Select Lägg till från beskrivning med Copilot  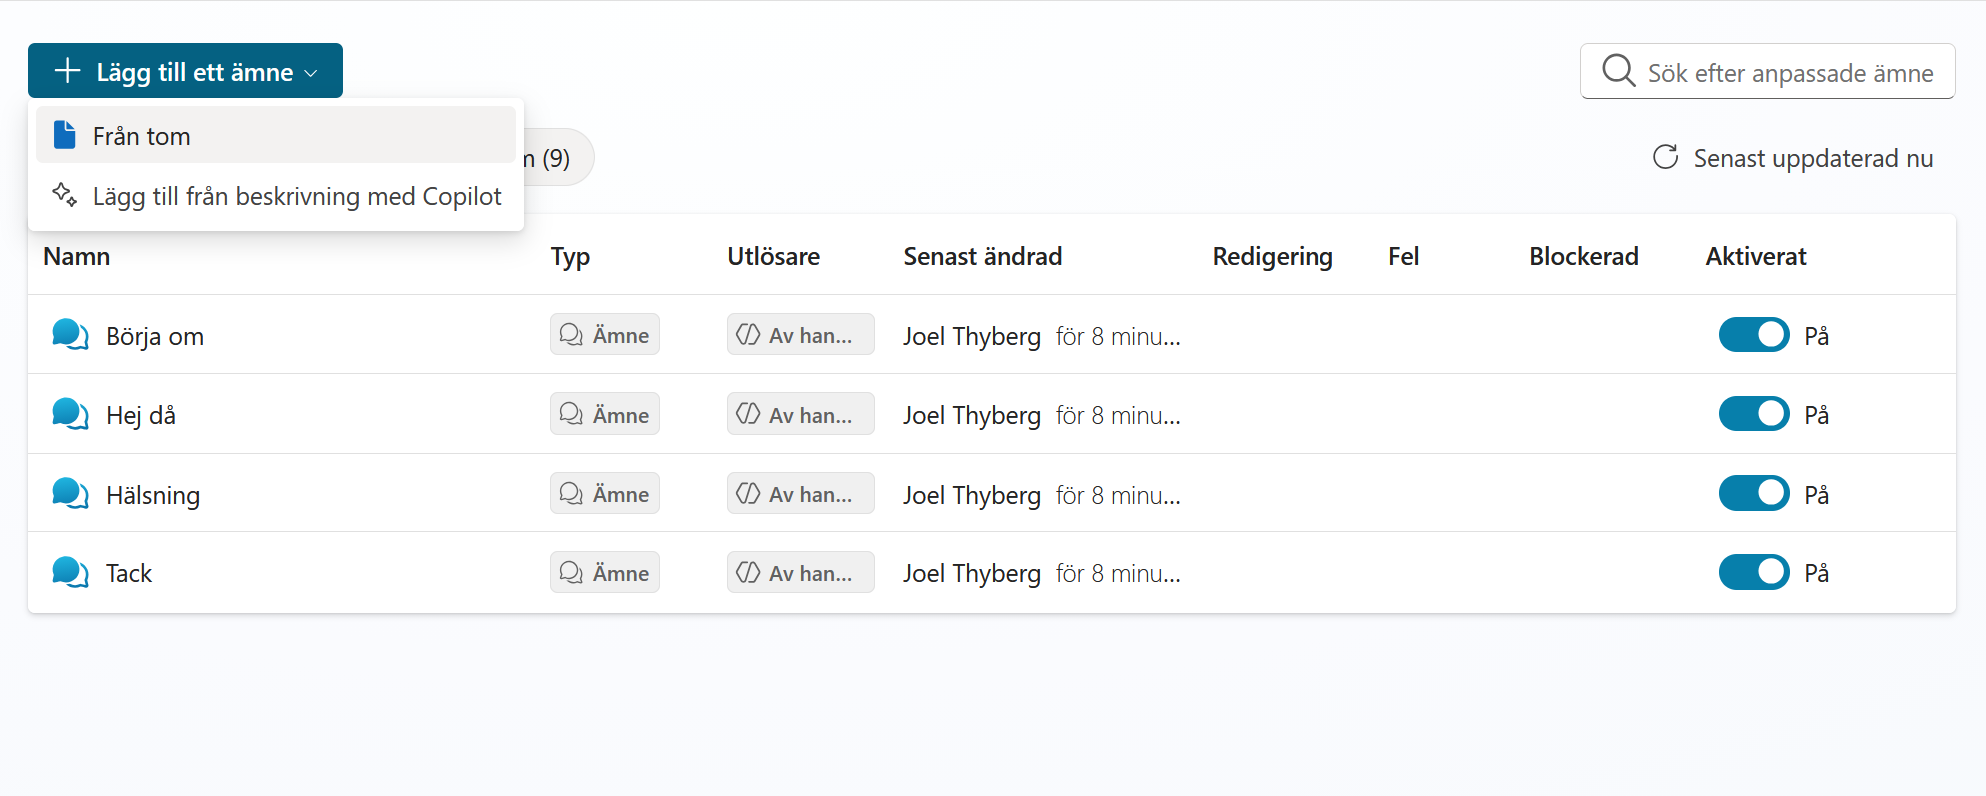click(x=276, y=196)
